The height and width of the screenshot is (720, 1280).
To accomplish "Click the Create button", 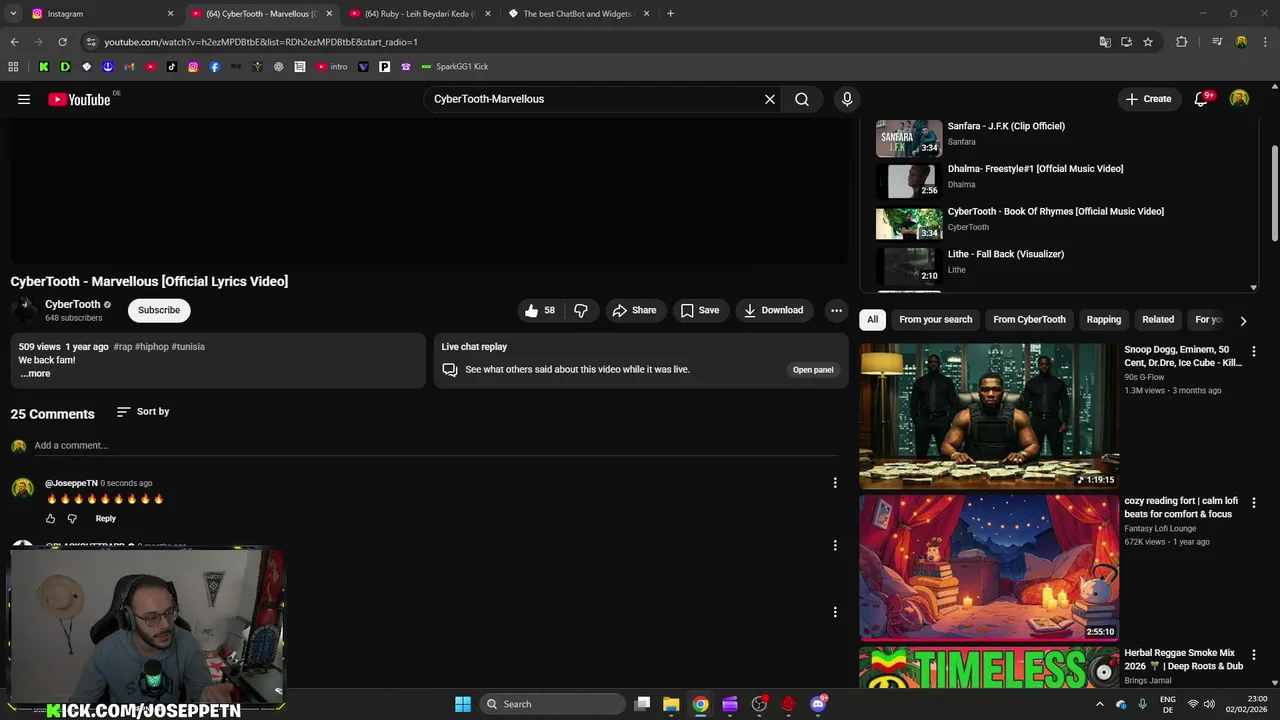I will [1148, 99].
